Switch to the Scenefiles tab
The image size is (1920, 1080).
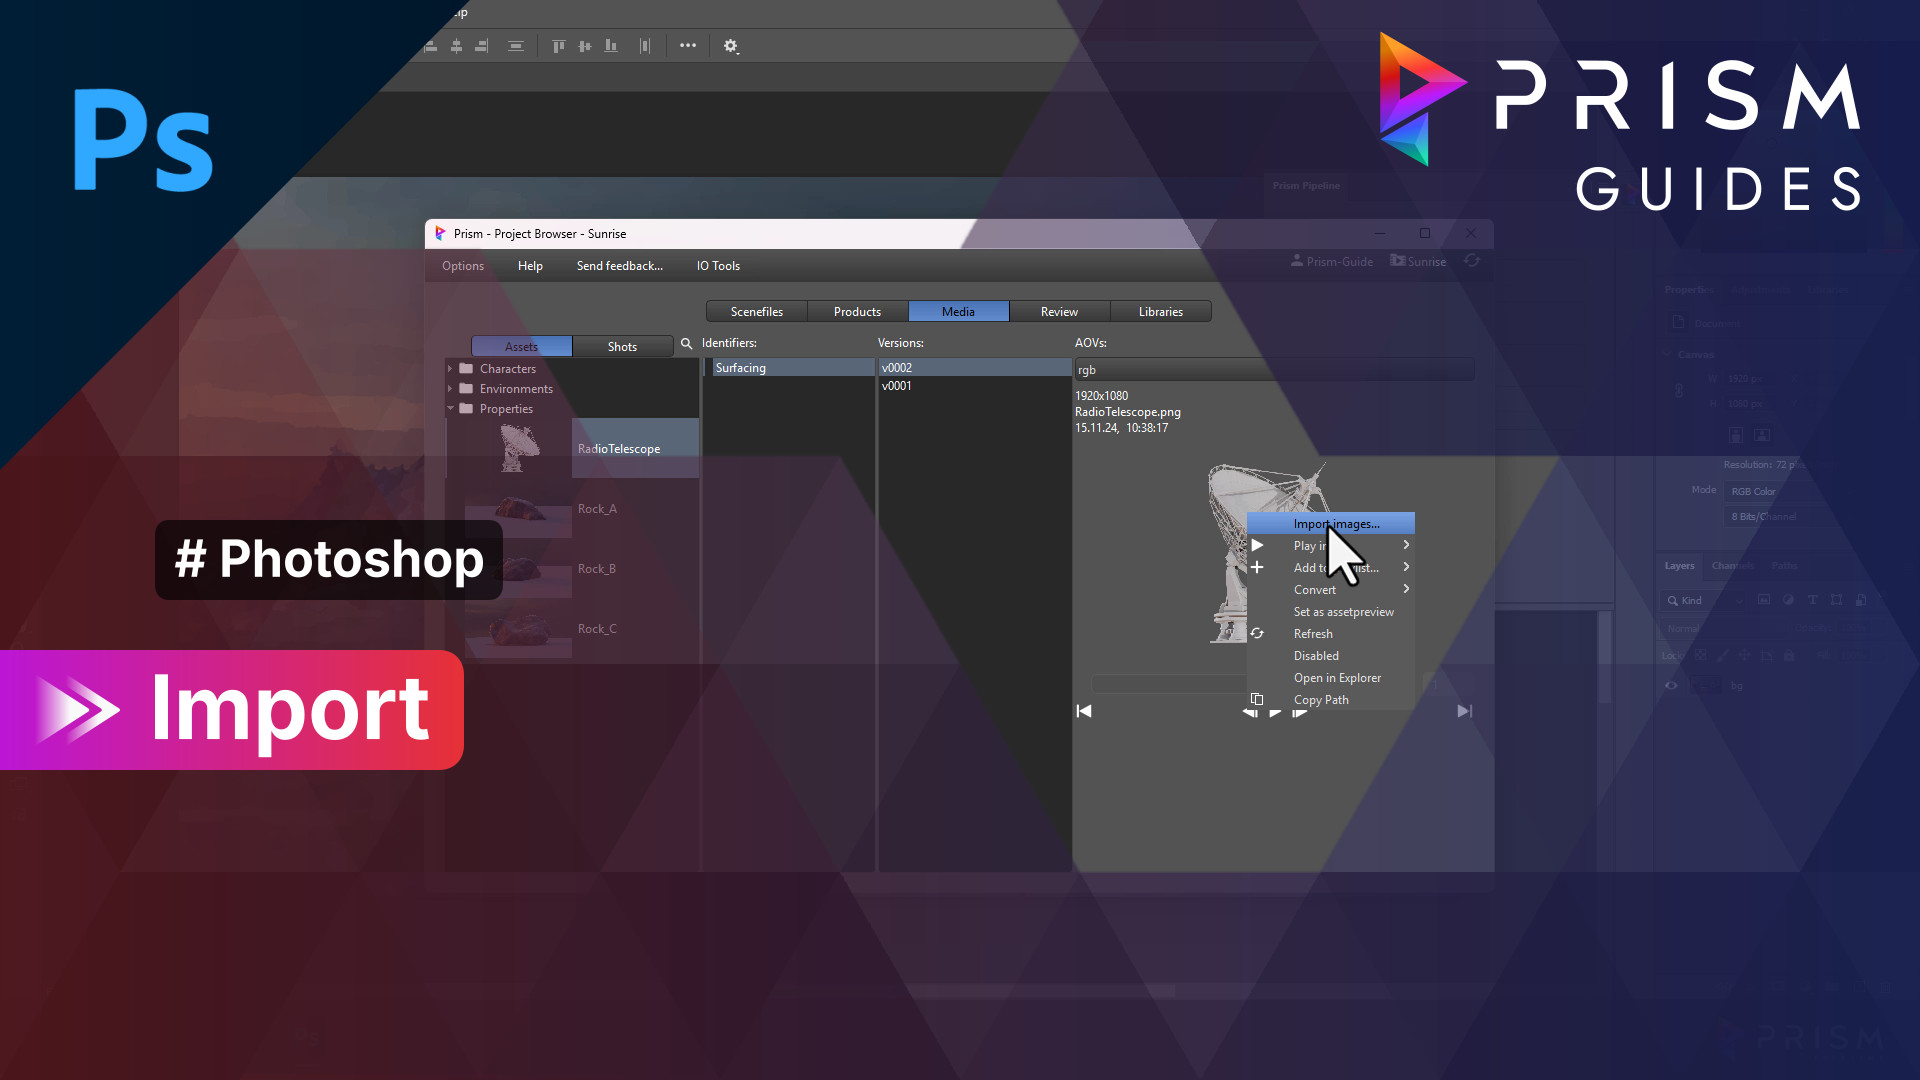(x=756, y=312)
